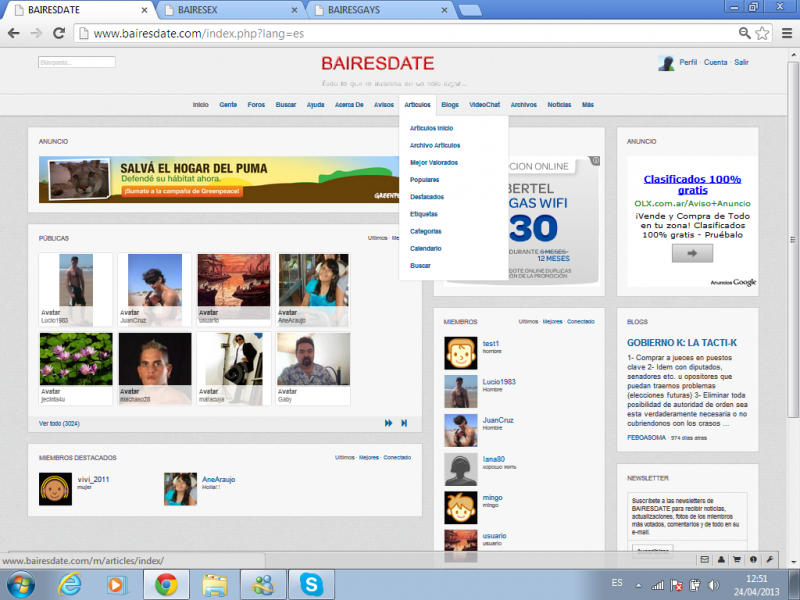This screenshot has width=800, height=600.
Task: Click the Busqueda search field
Action: [77, 62]
